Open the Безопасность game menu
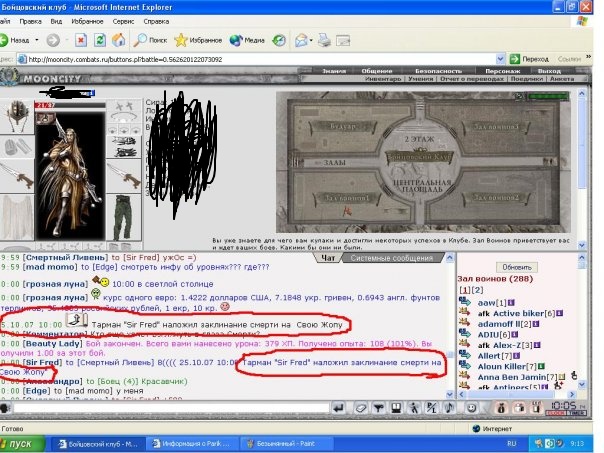 coord(438,71)
